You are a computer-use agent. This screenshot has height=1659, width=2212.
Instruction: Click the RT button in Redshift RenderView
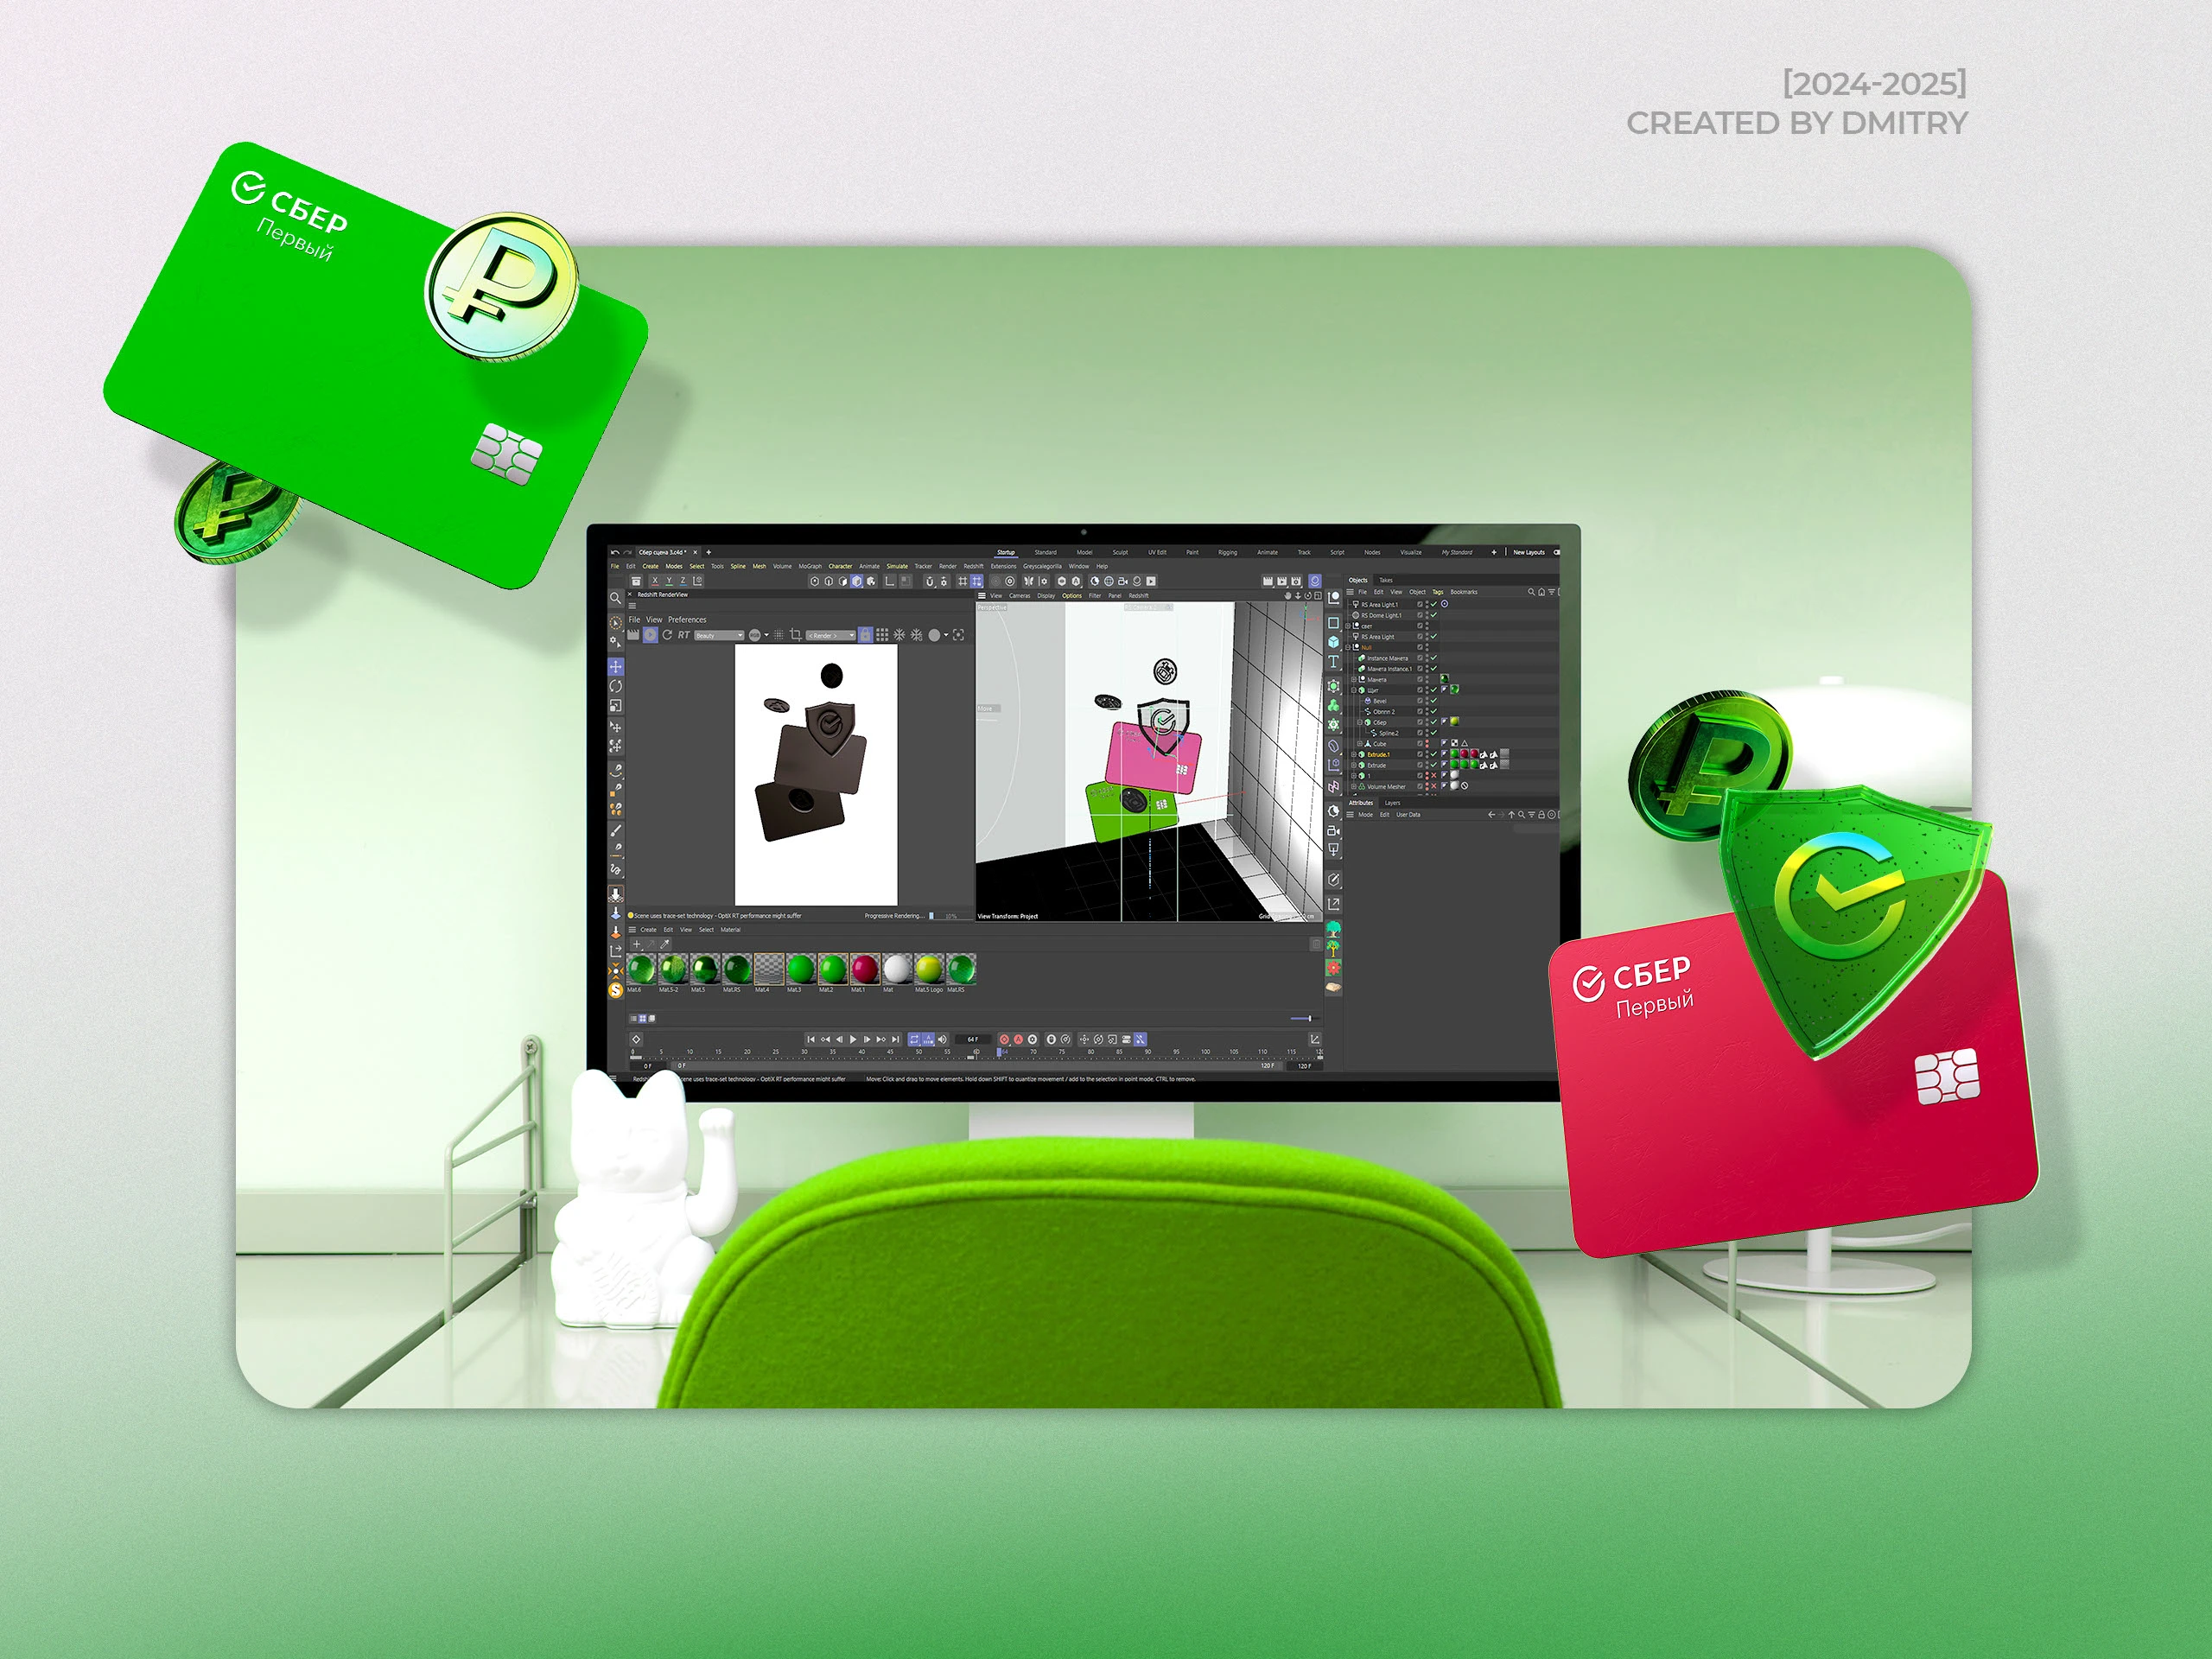[684, 635]
